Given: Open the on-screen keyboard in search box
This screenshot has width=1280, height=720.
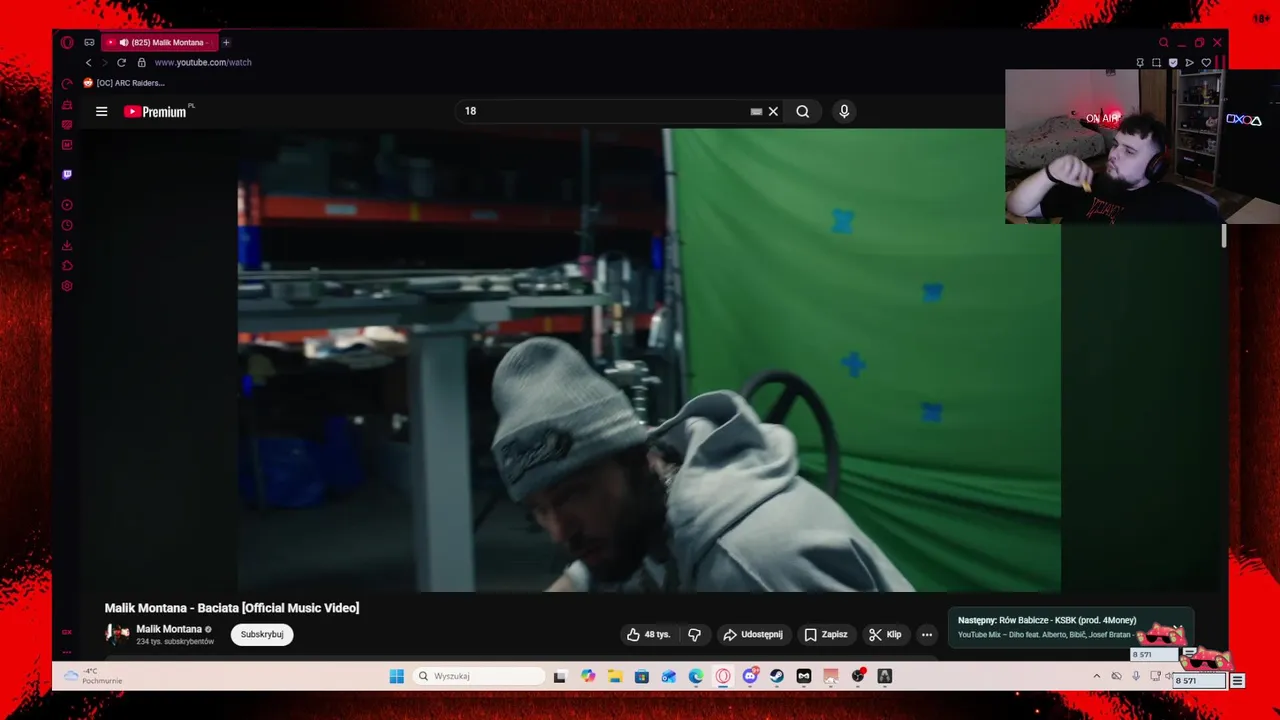Looking at the screenshot, I should (x=756, y=111).
